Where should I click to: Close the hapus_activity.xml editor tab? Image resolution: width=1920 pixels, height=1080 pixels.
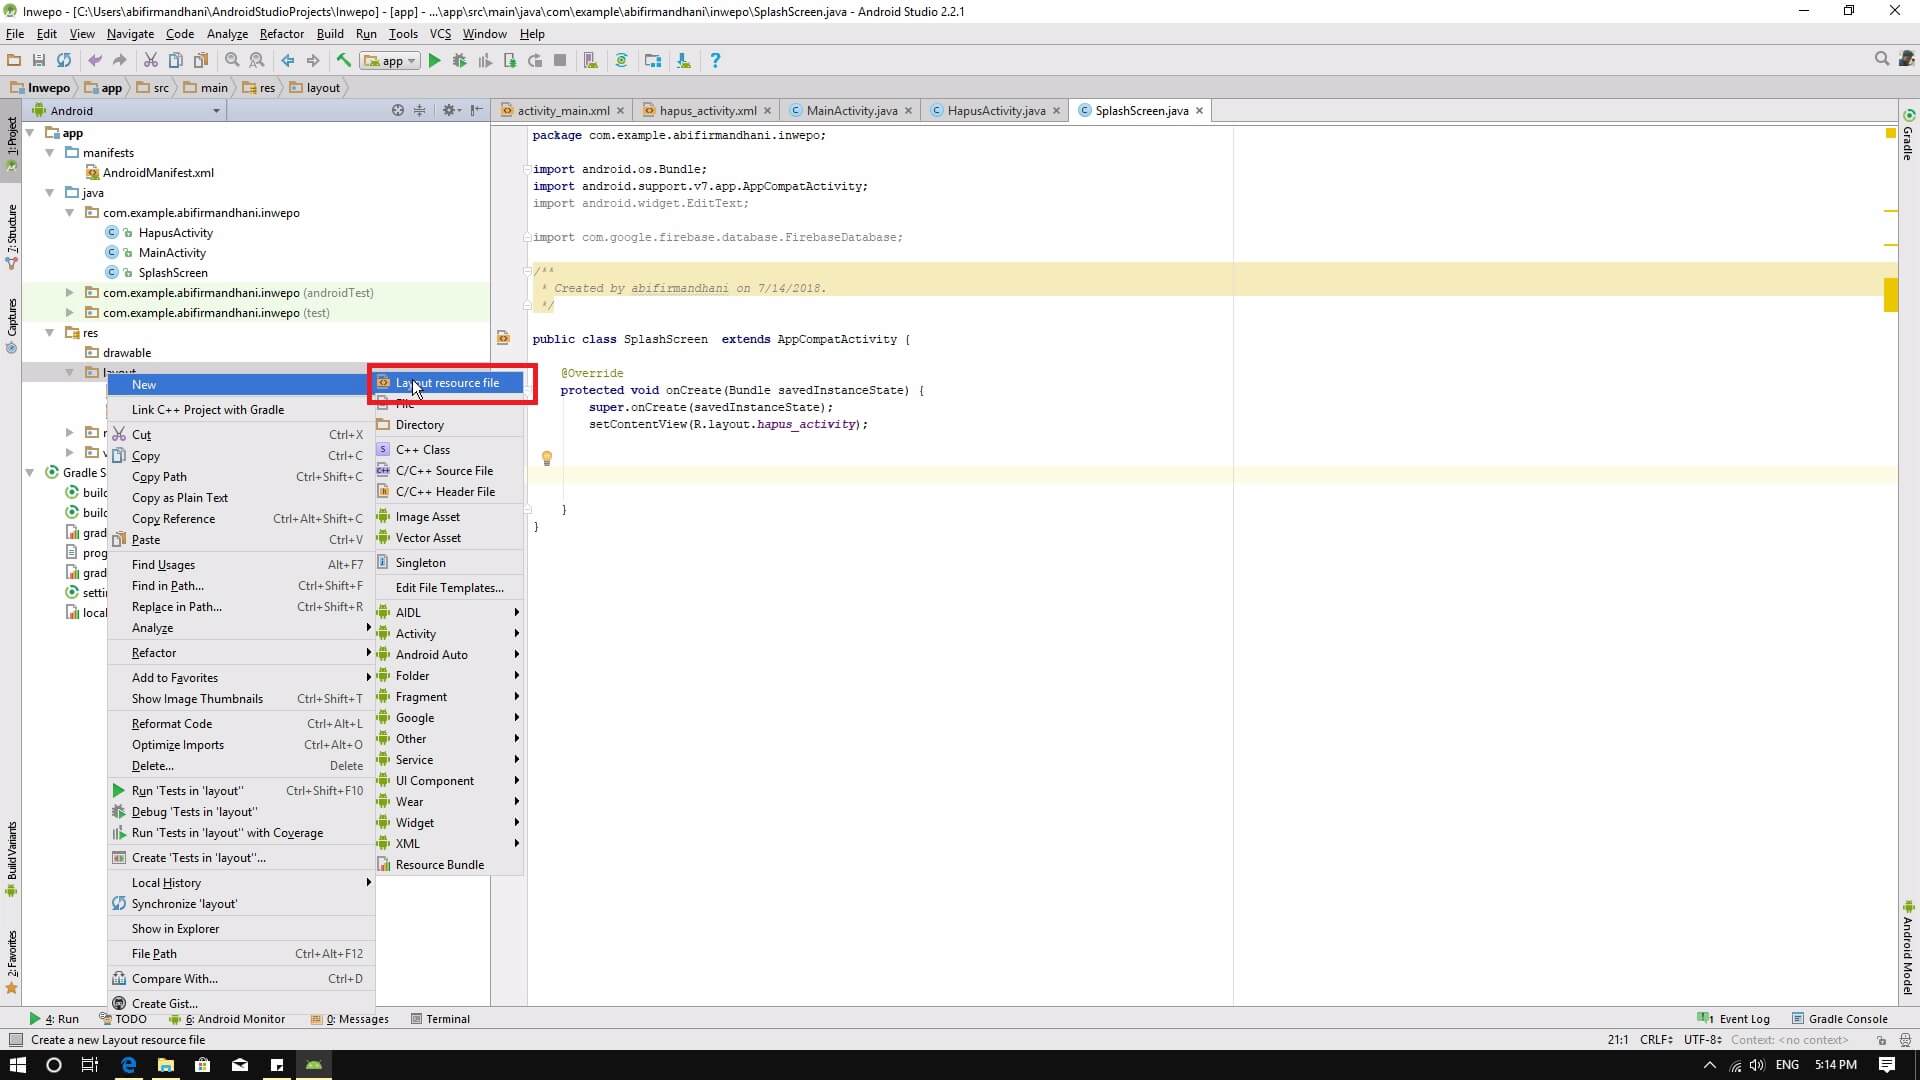click(x=767, y=110)
